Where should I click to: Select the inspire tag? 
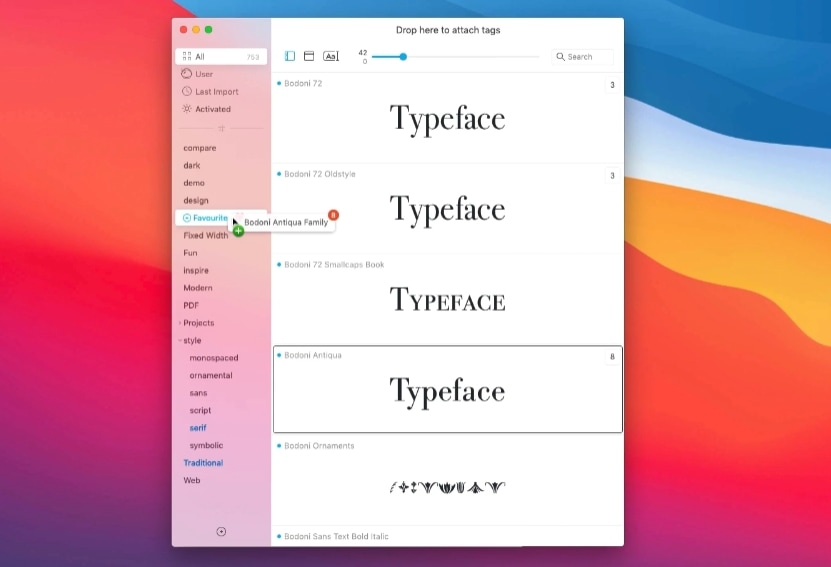[x=196, y=270]
